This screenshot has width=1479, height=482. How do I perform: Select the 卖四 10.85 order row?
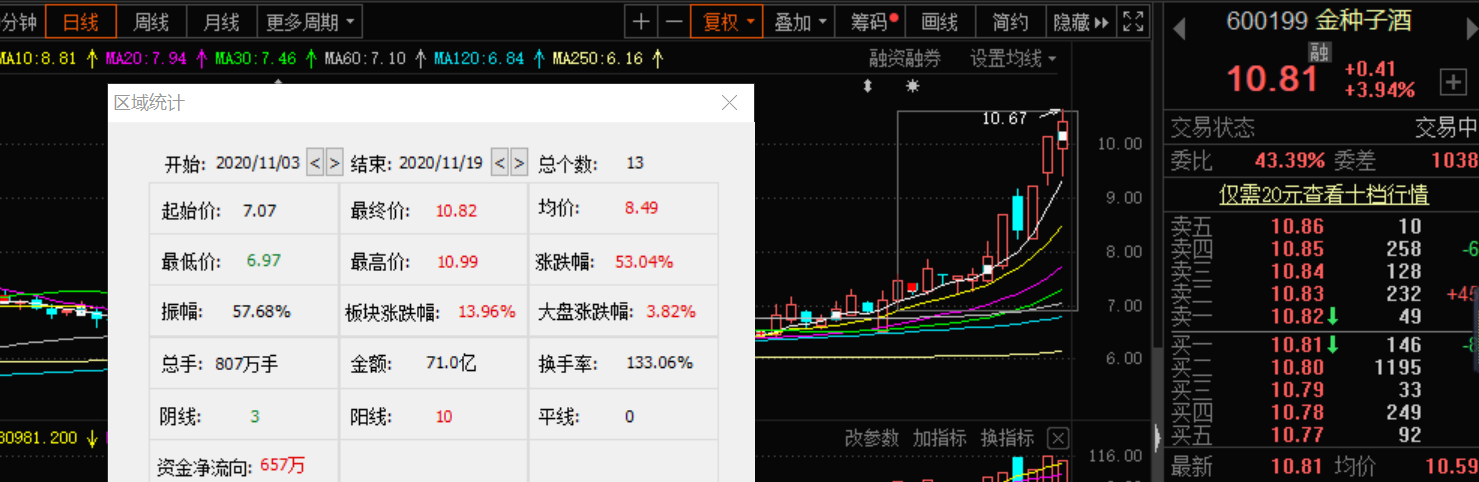tap(1321, 249)
